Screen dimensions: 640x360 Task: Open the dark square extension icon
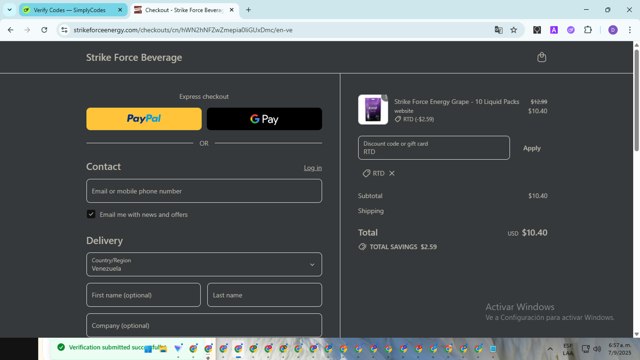[537, 30]
